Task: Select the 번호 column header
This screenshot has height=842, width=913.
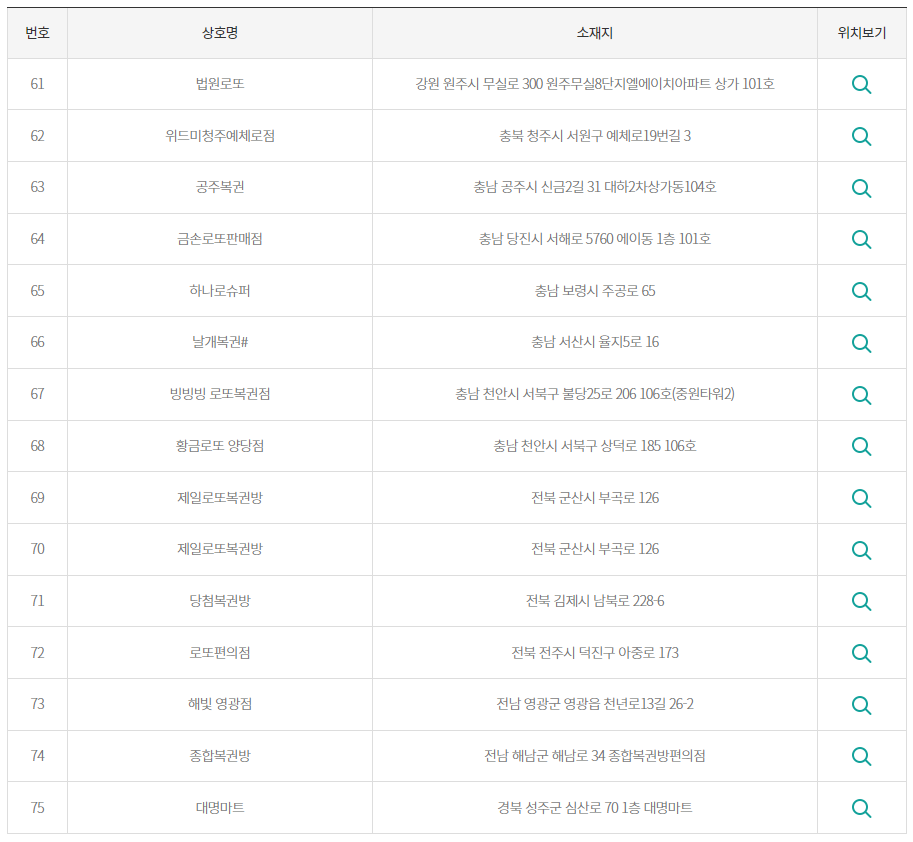Action: [x=37, y=33]
